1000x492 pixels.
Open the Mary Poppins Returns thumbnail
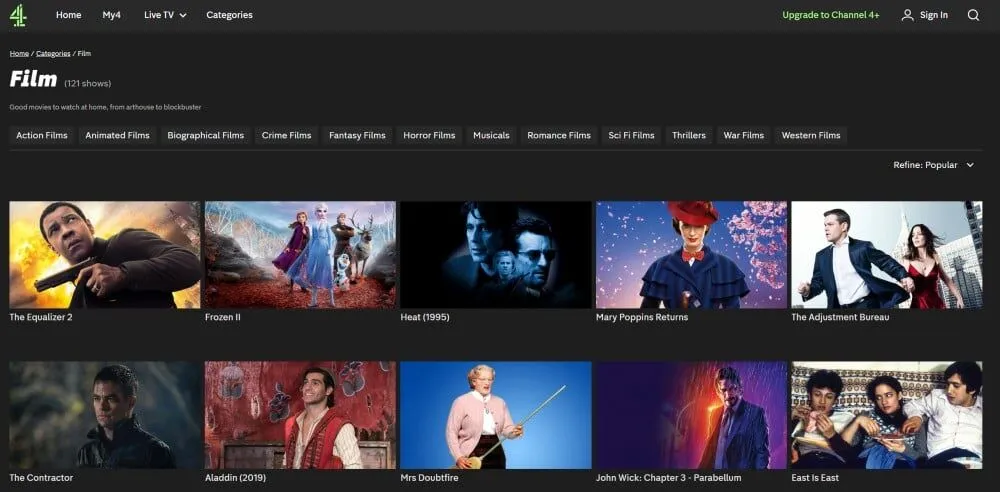pos(691,255)
